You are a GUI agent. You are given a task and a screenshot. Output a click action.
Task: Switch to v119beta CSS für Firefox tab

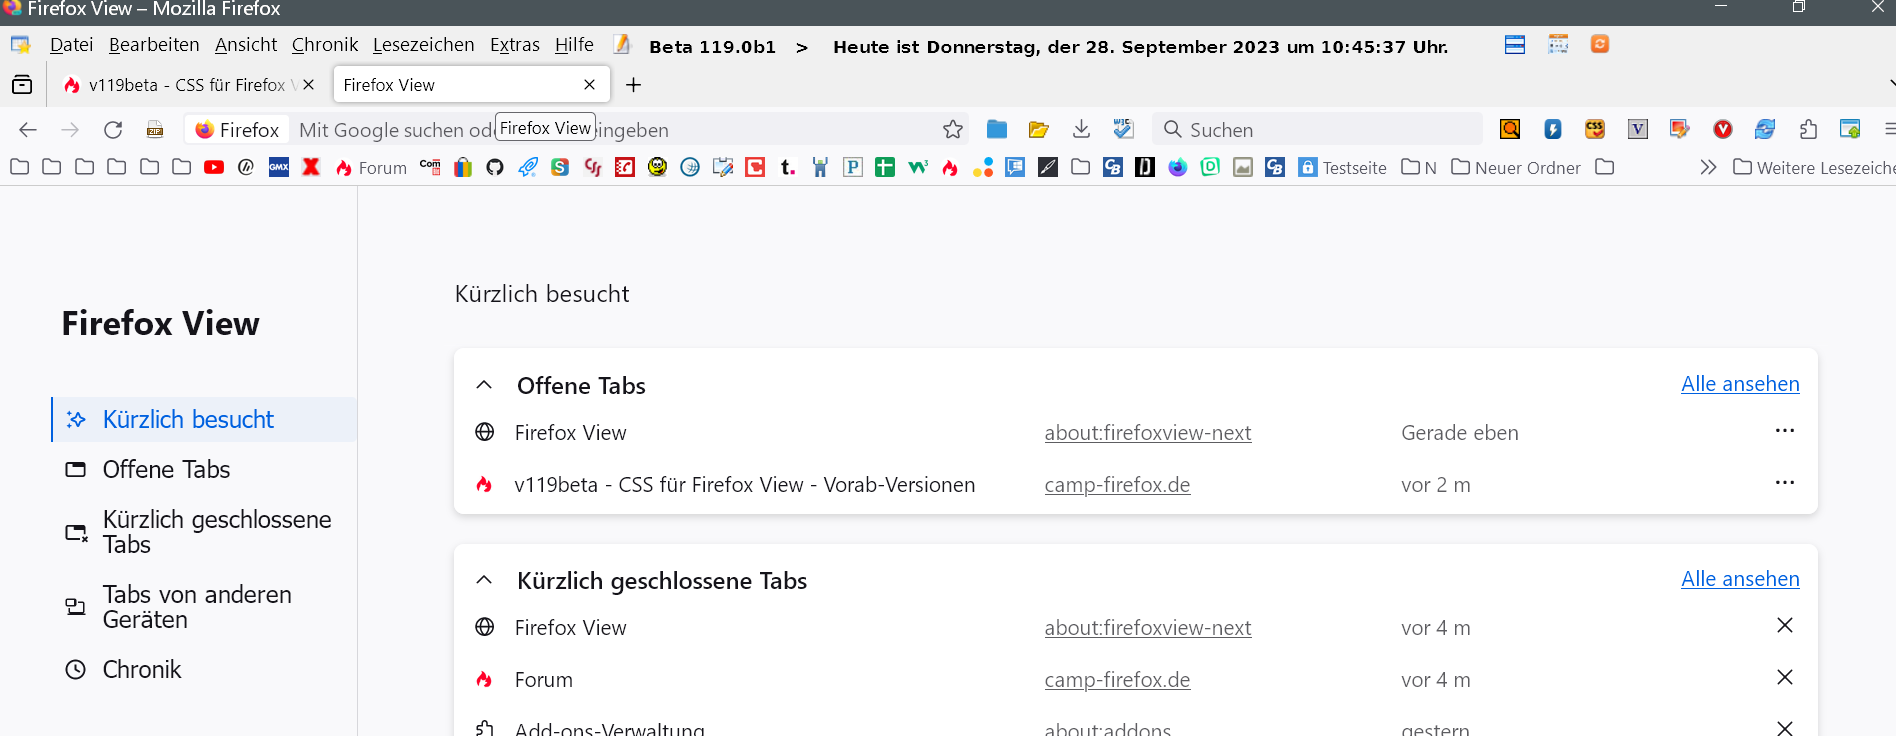click(x=185, y=85)
